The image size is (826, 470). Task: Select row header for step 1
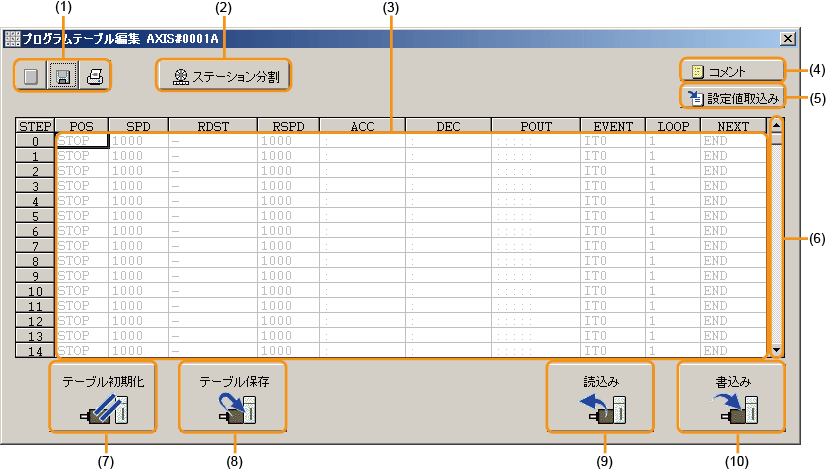[x=35, y=156]
